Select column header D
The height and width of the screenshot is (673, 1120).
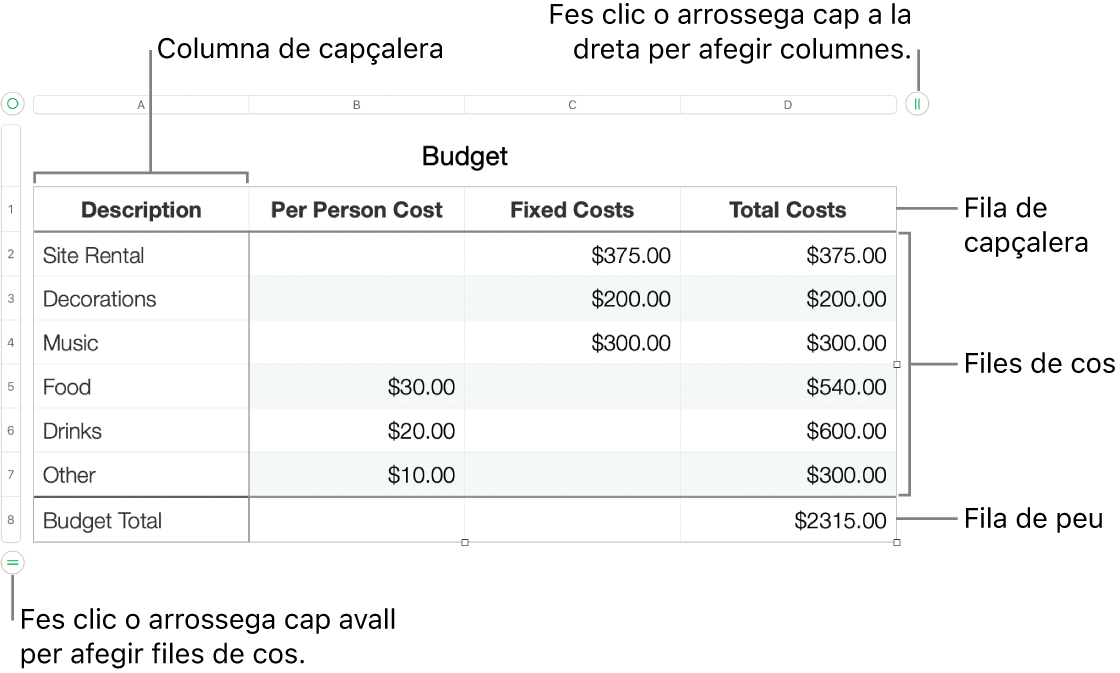click(788, 103)
